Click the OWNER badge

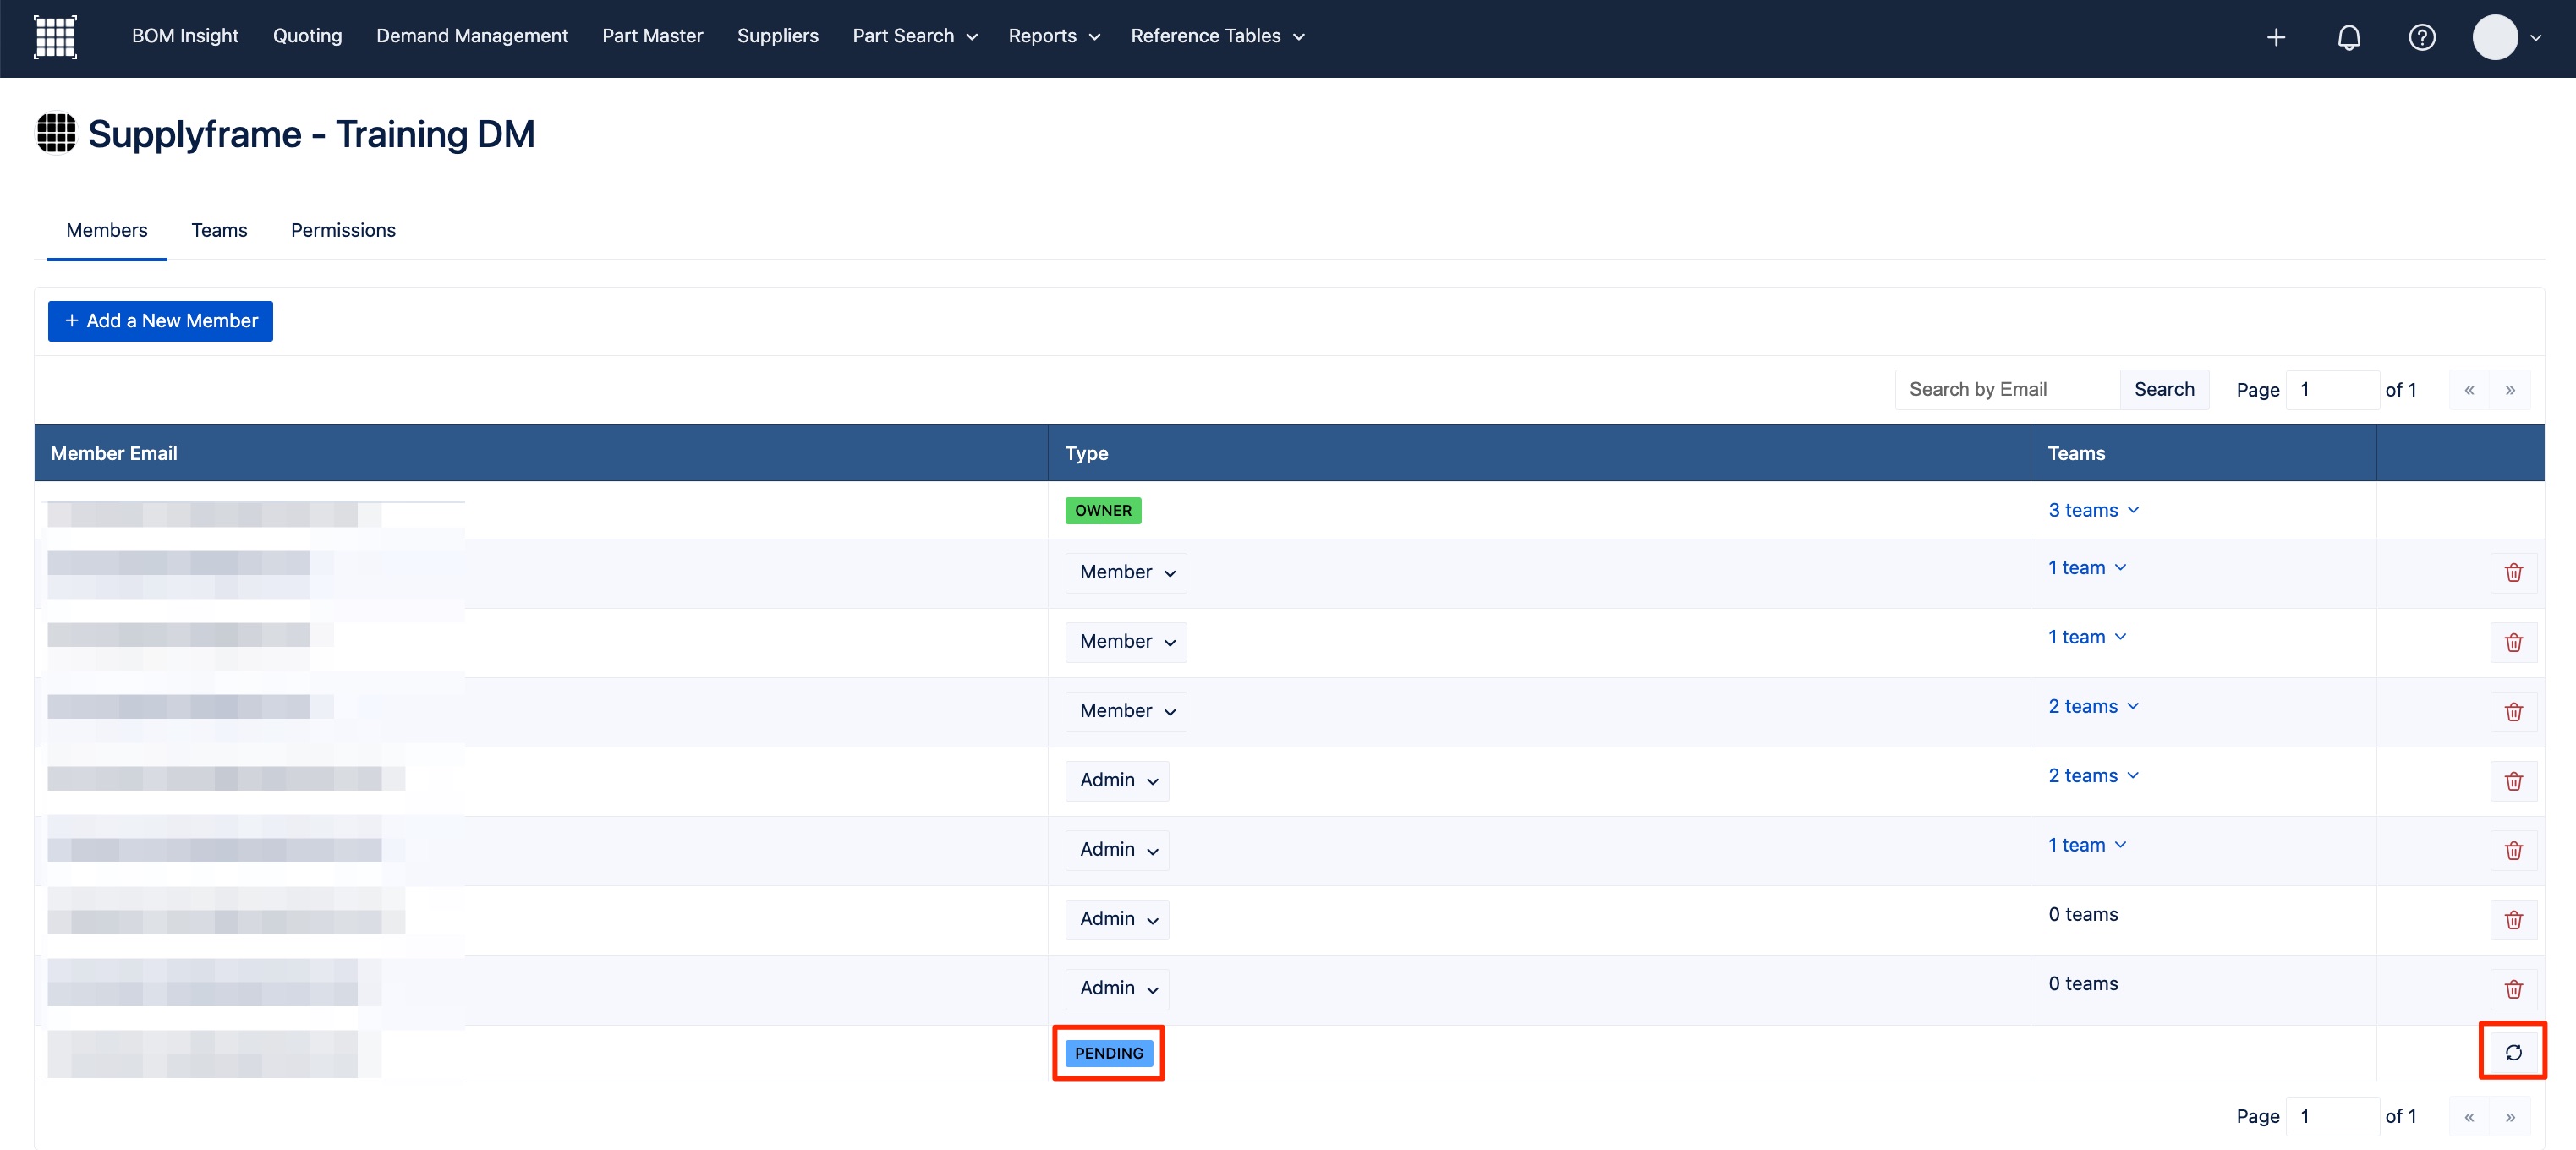point(1103,511)
